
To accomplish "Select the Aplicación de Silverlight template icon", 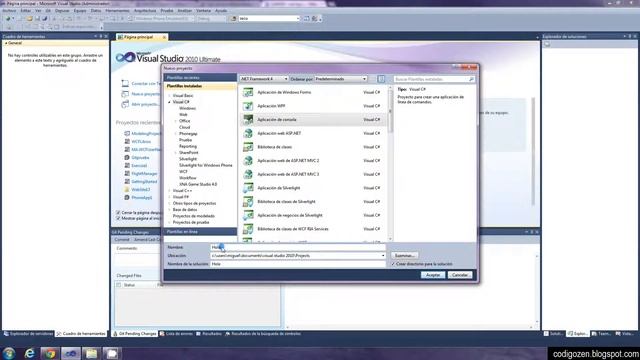I will [248, 188].
